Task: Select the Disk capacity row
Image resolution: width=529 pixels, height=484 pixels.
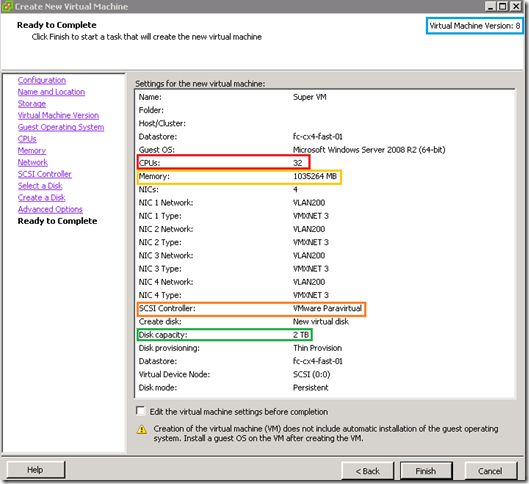Action: [x=224, y=335]
